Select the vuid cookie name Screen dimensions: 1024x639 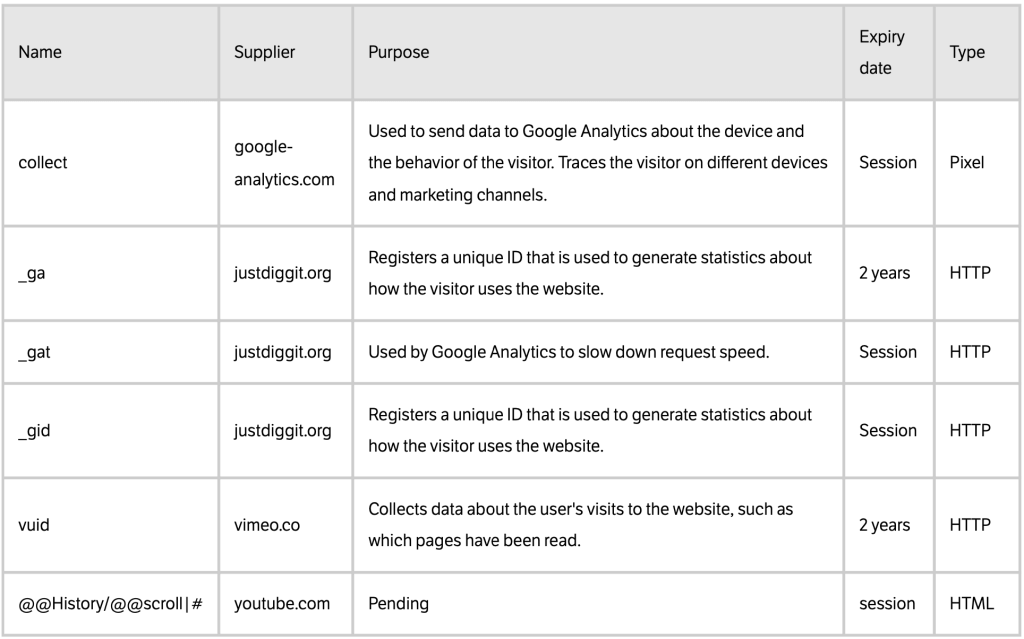click(33, 525)
